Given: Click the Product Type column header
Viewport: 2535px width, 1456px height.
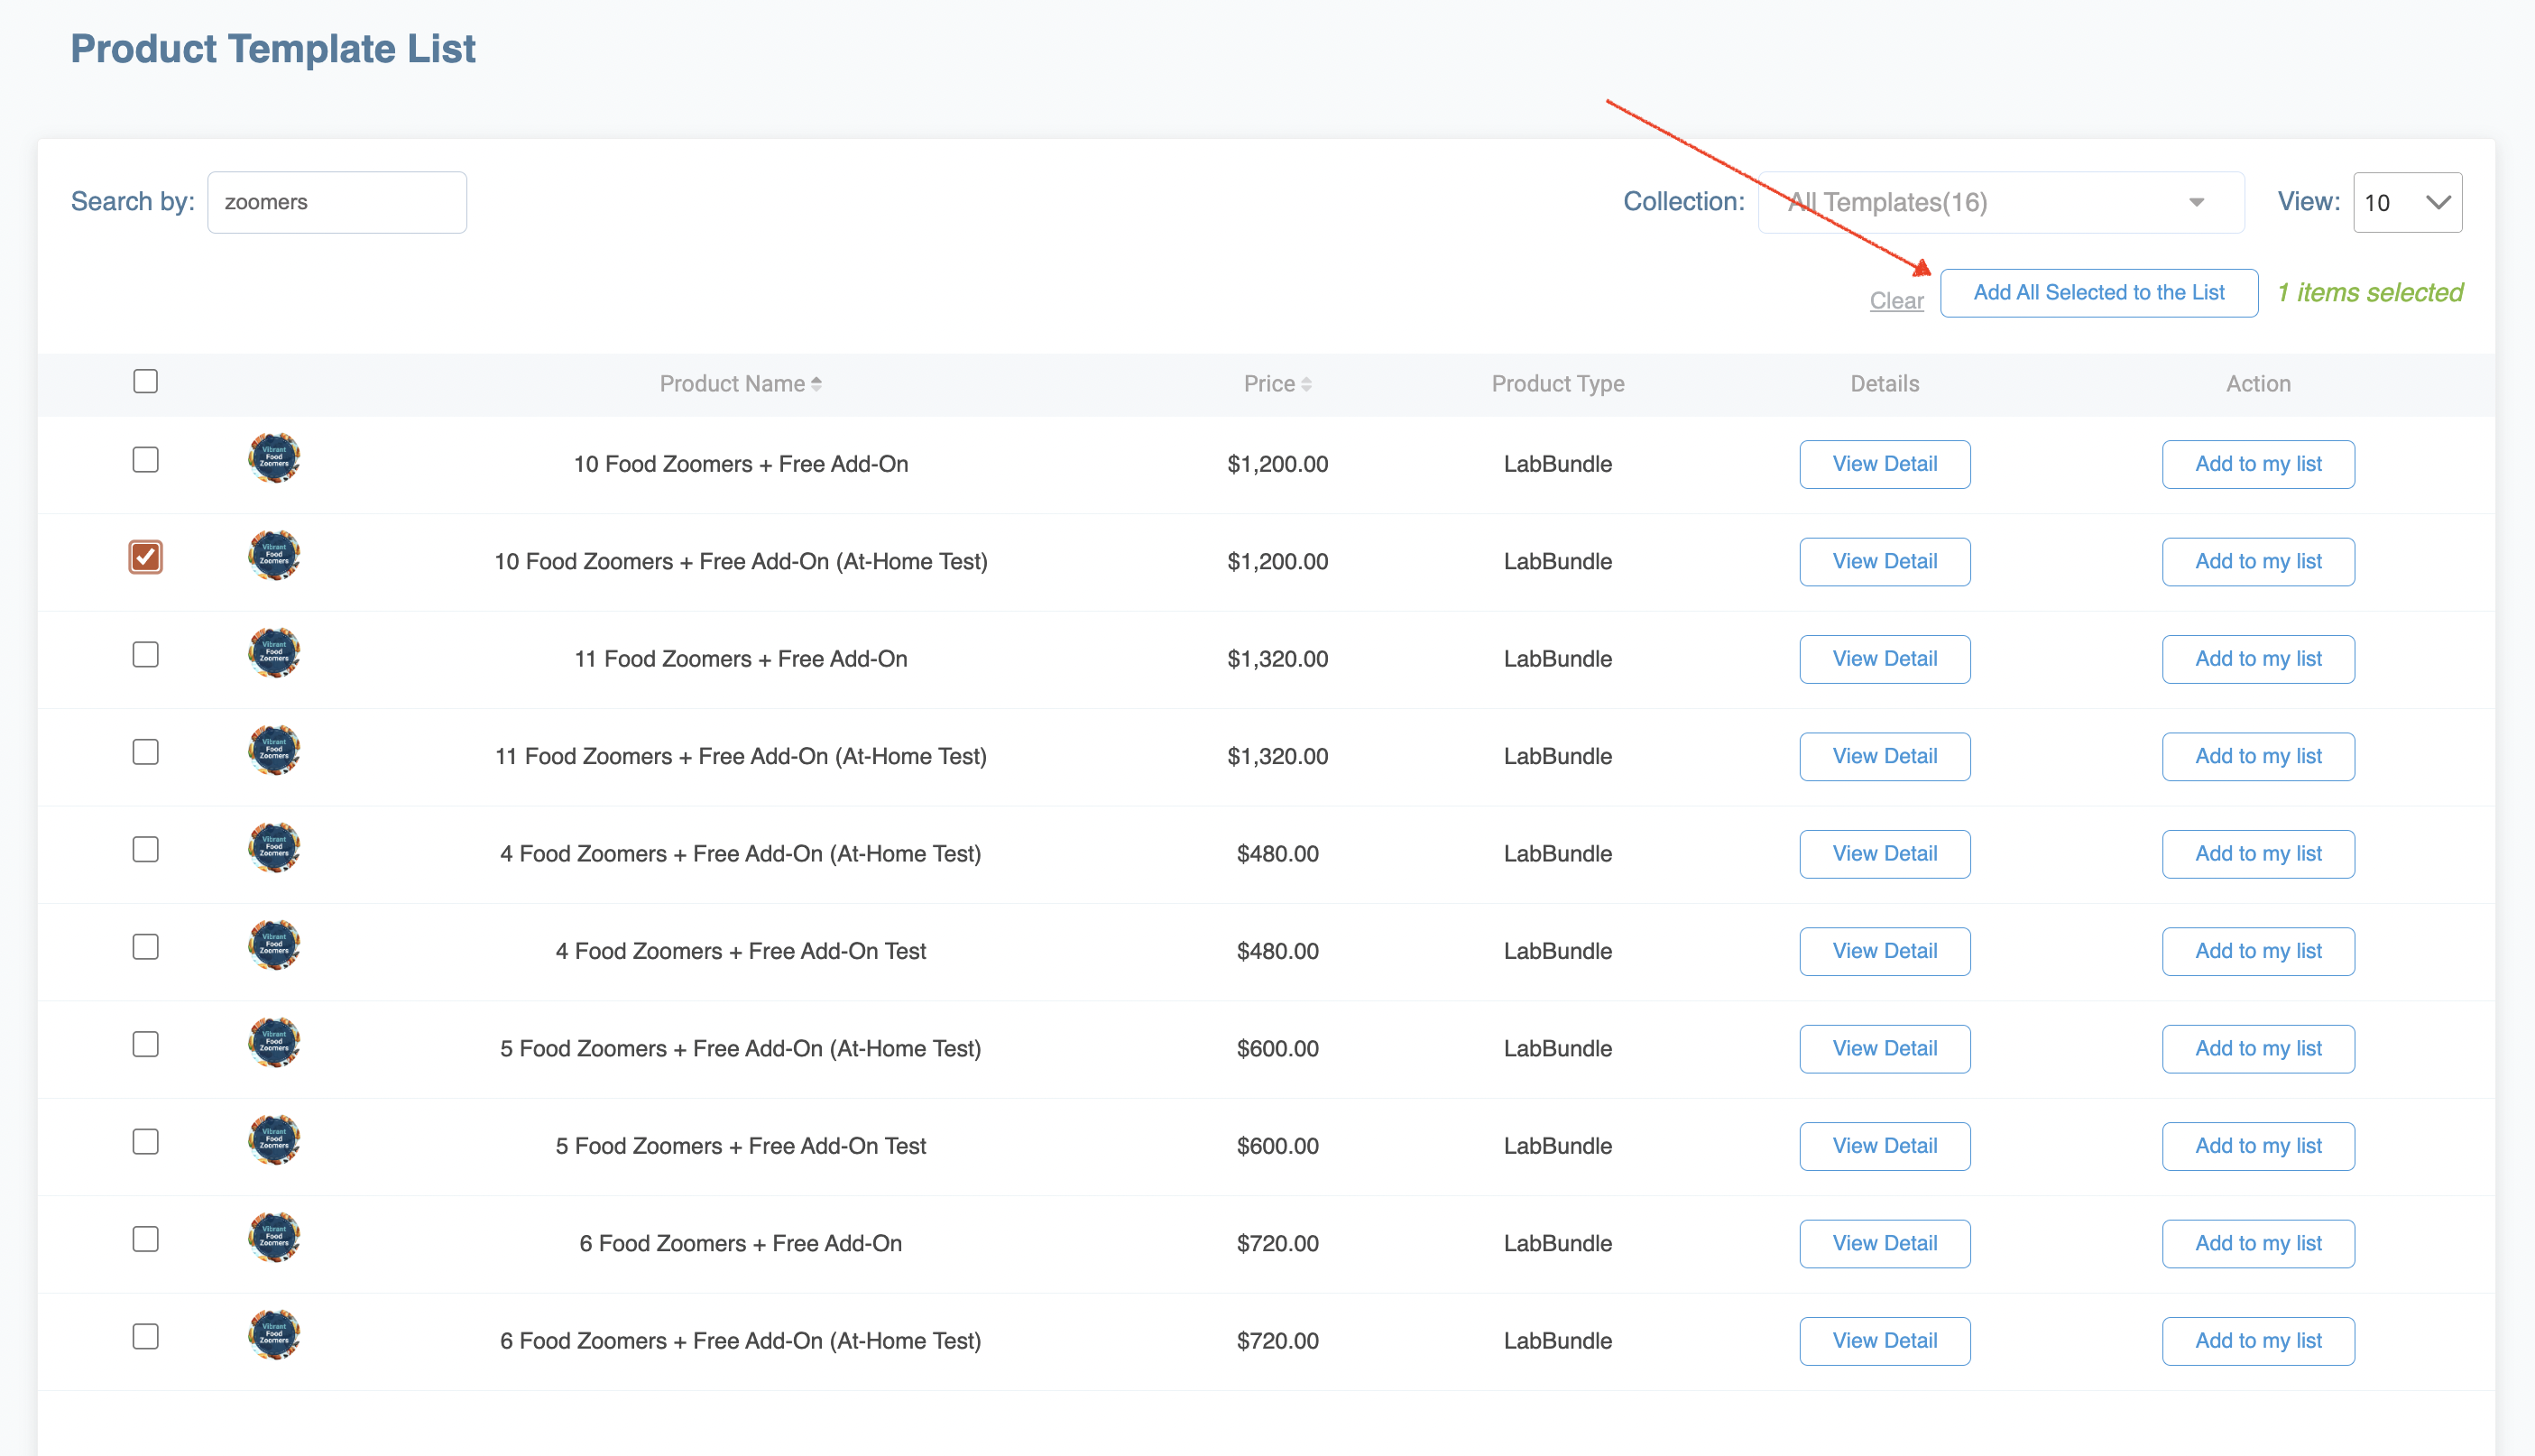Looking at the screenshot, I should click(1558, 384).
